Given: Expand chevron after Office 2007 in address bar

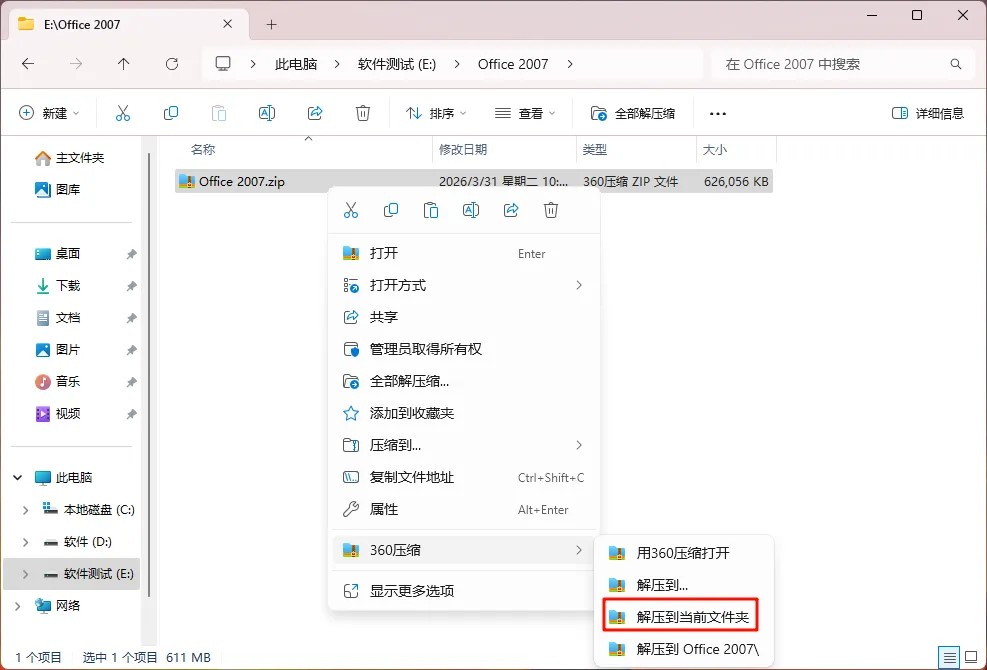Looking at the screenshot, I should coord(570,64).
